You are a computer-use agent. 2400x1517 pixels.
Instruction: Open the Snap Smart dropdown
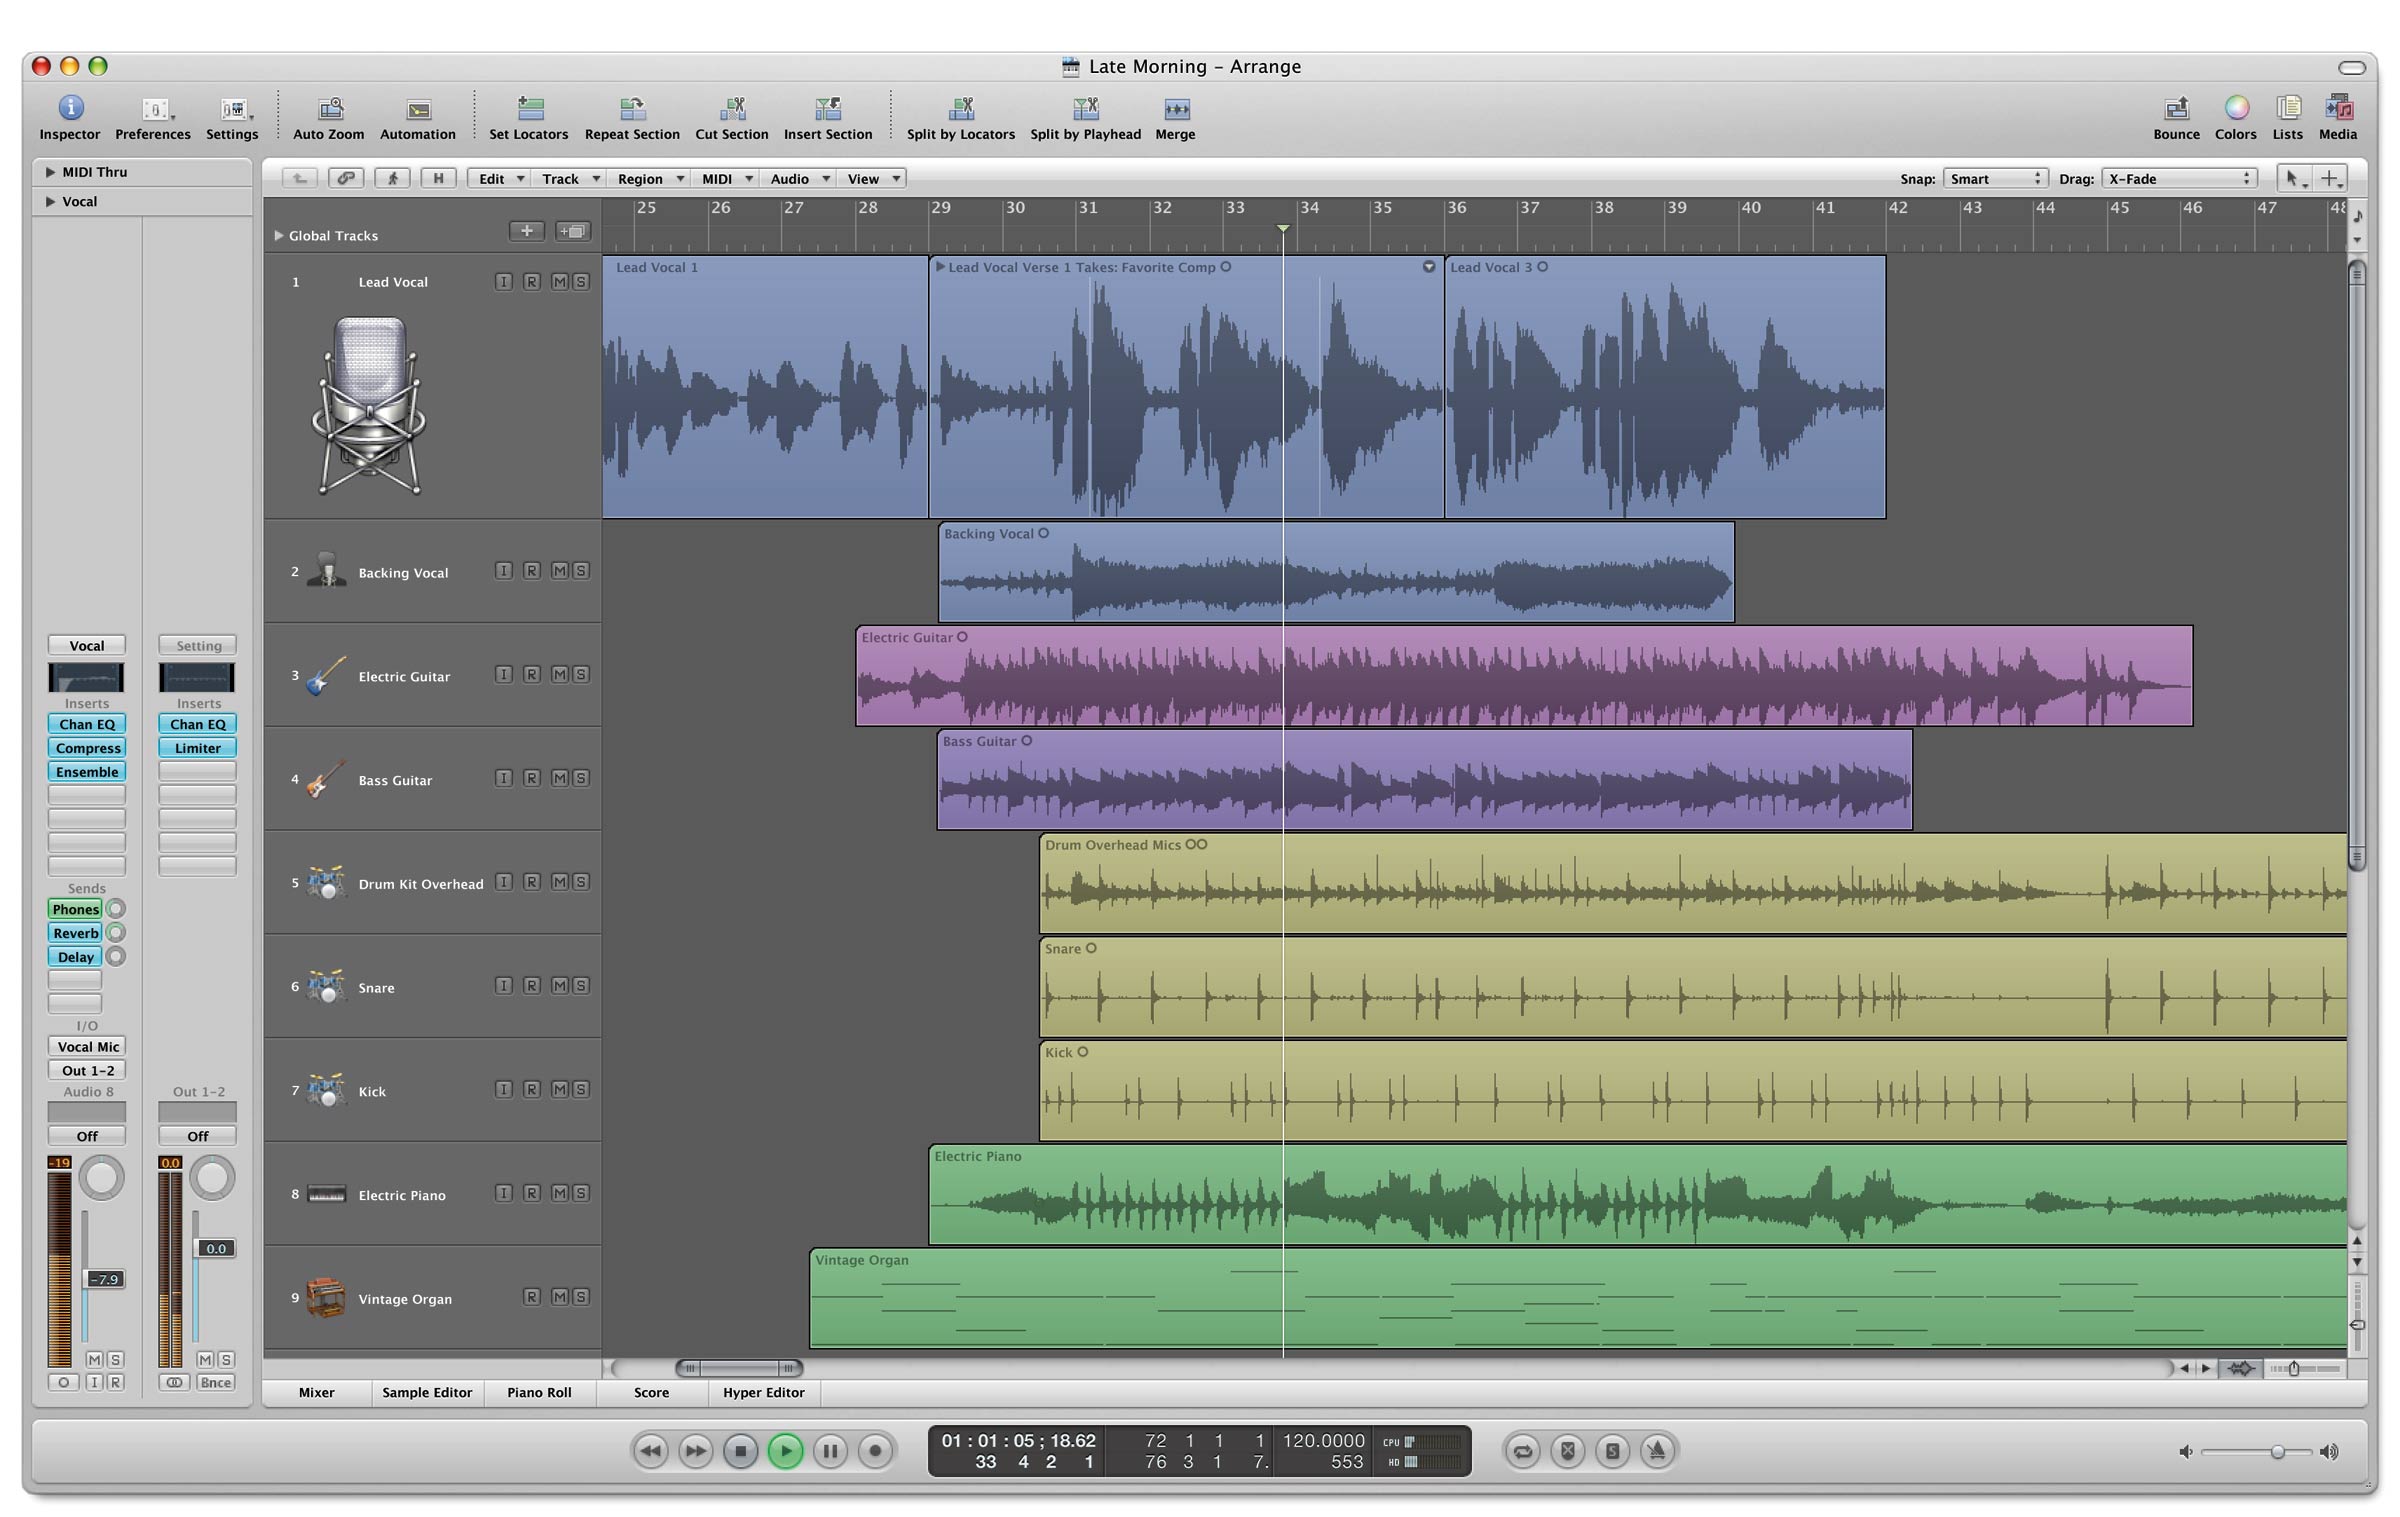1995,179
